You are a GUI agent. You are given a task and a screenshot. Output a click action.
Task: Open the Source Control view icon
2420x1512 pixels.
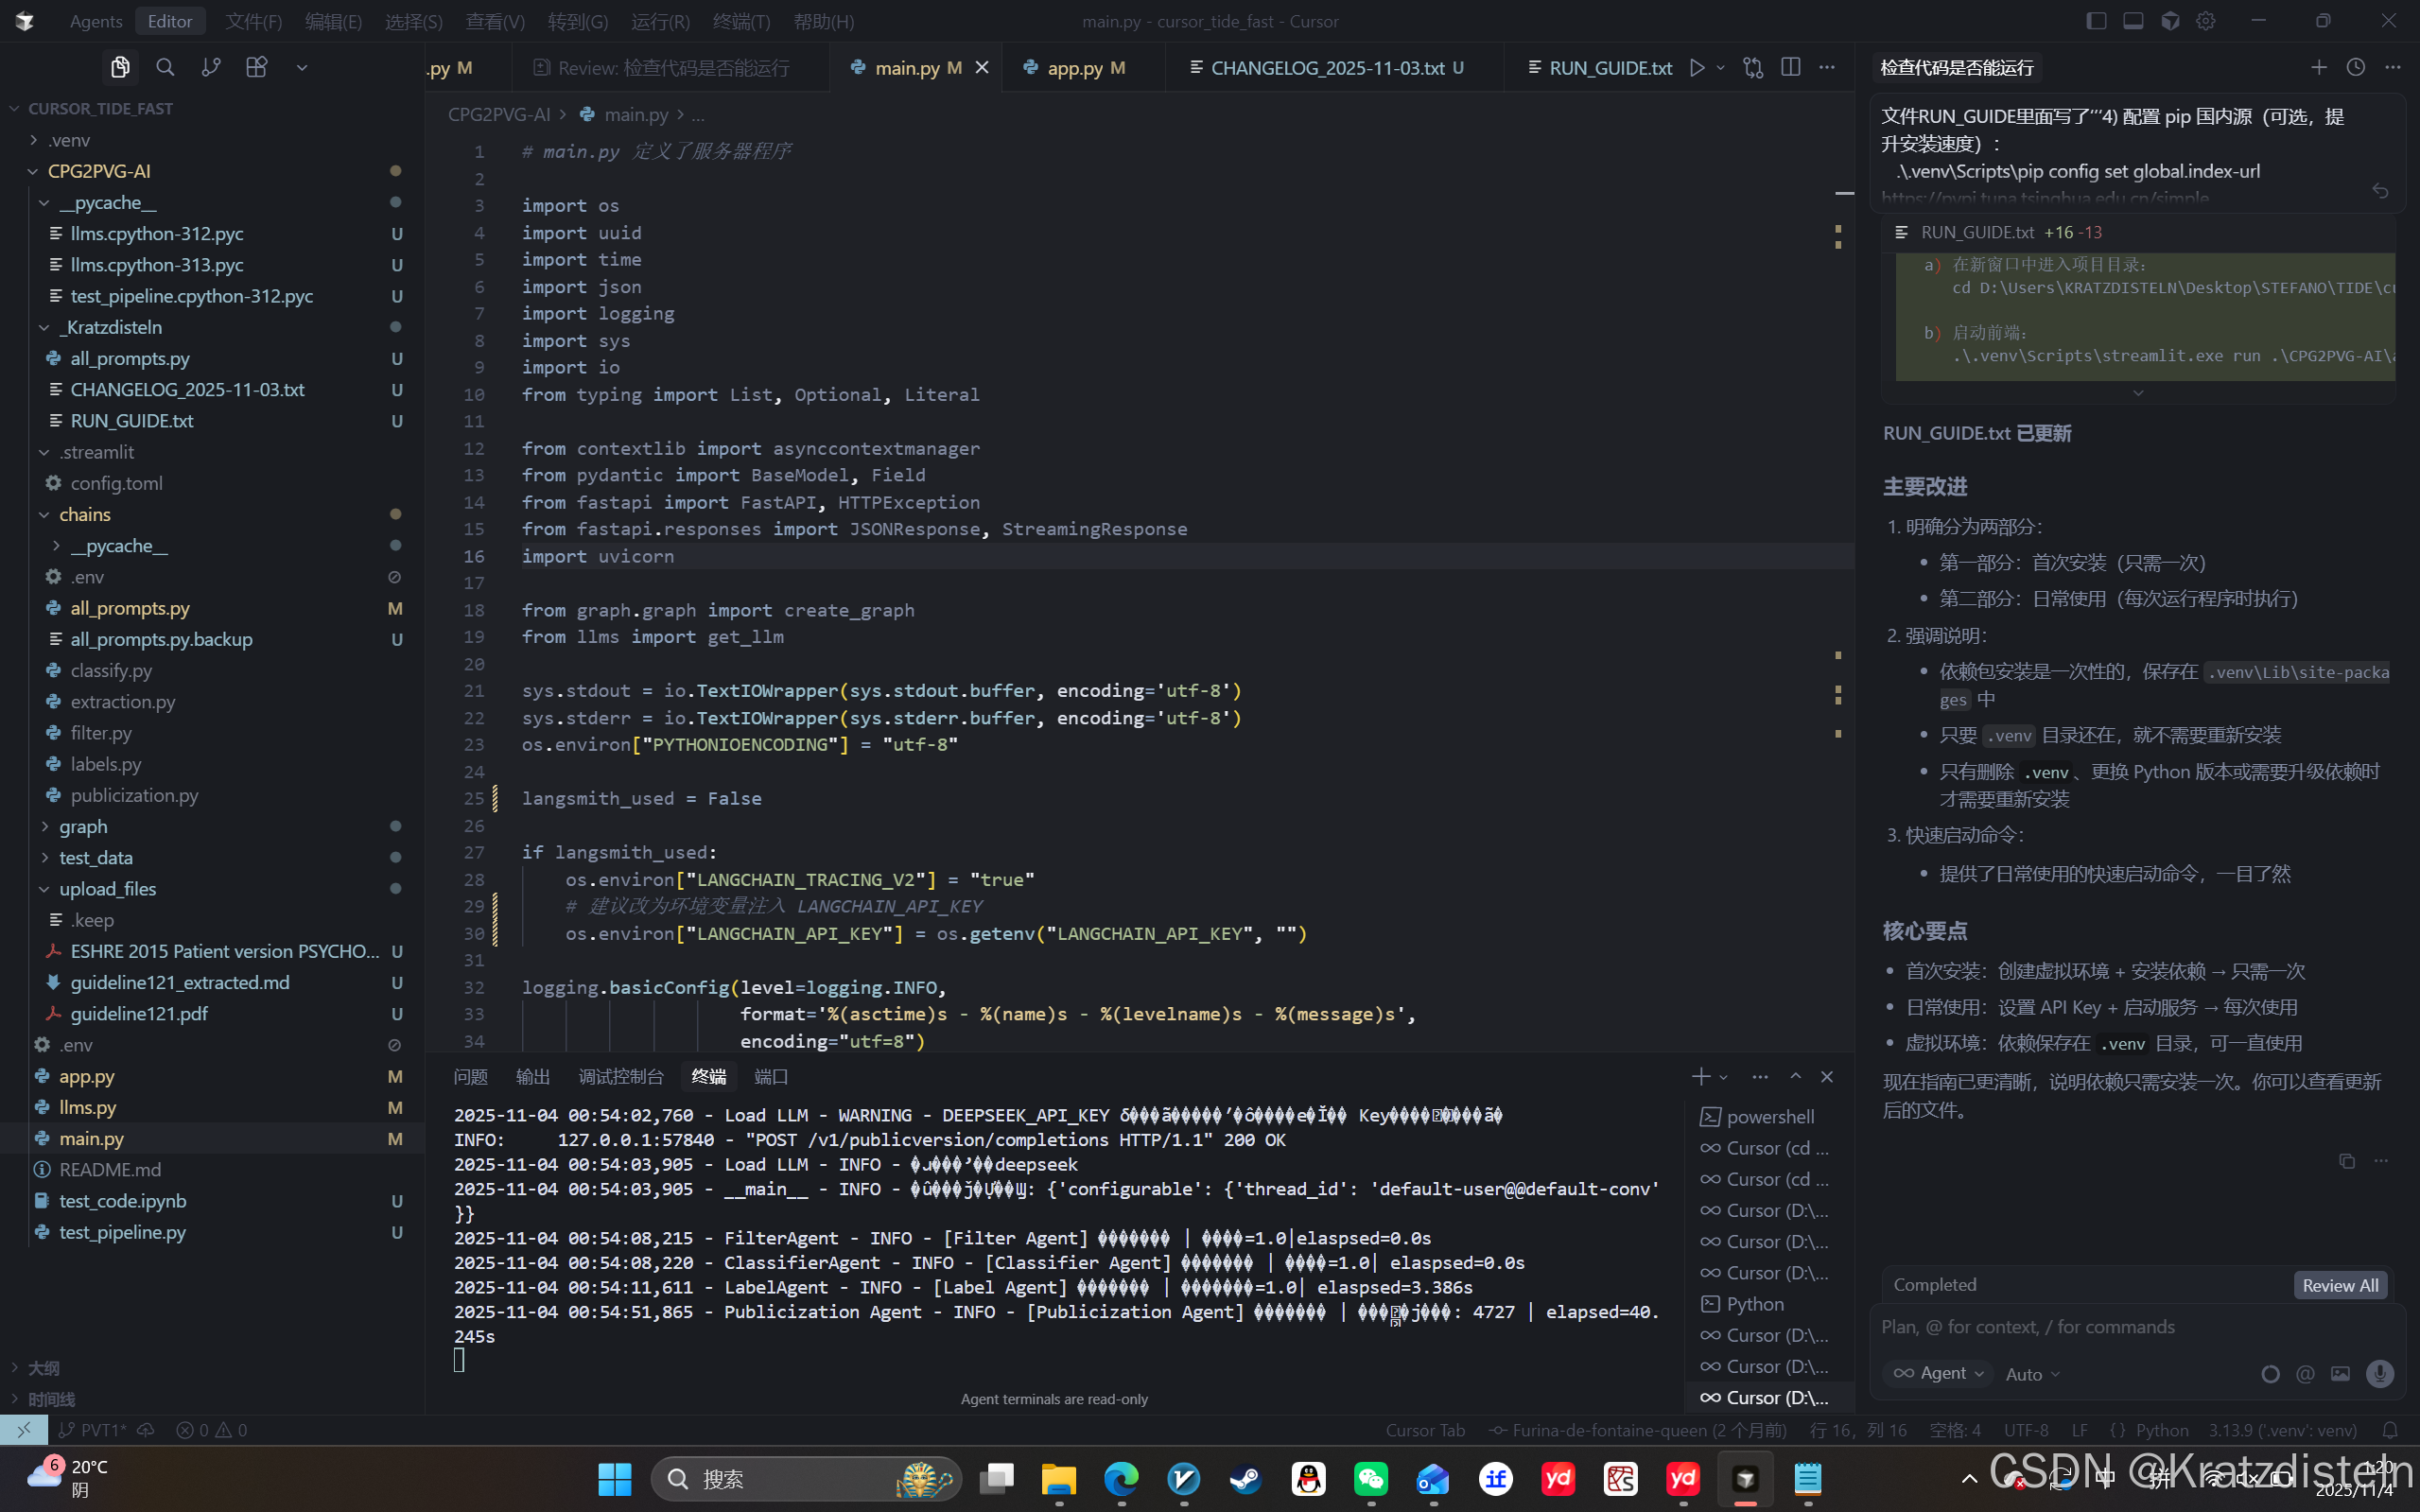click(x=211, y=67)
